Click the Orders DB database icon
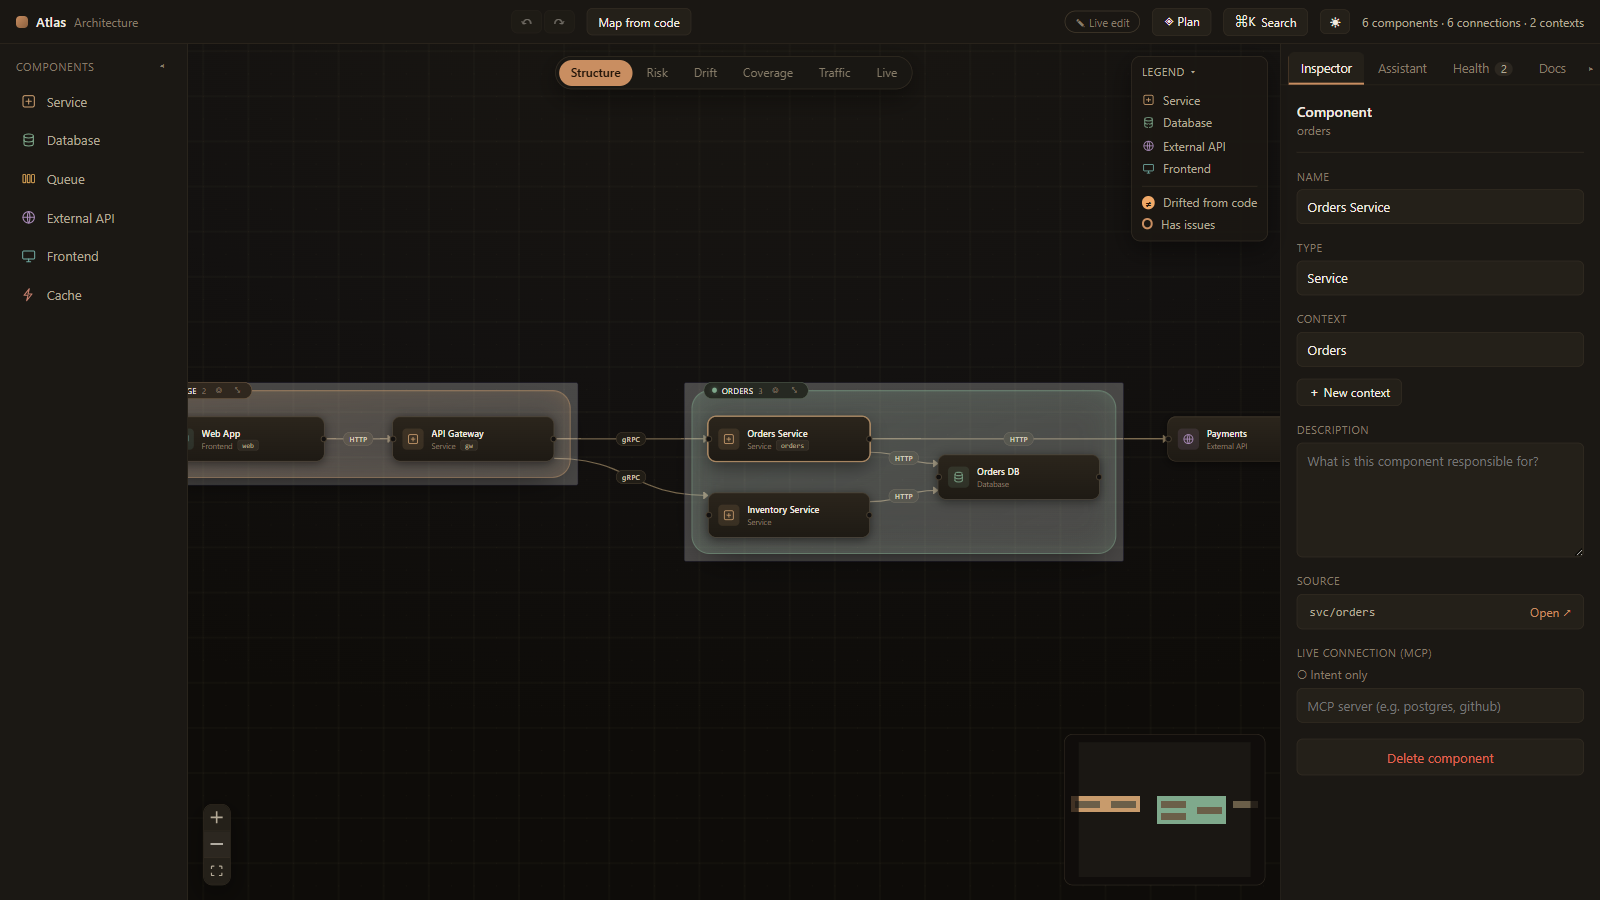The image size is (1600, 900). pyautogui.click(x=959, y=477)
